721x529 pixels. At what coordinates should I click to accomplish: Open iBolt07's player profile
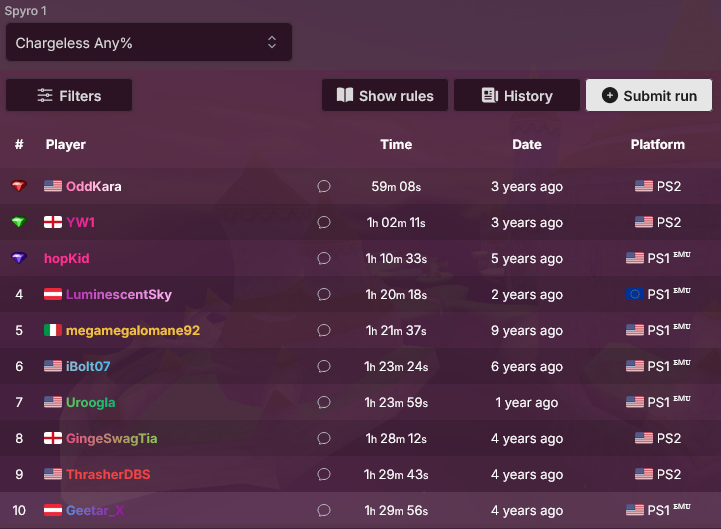pos(88,366)
